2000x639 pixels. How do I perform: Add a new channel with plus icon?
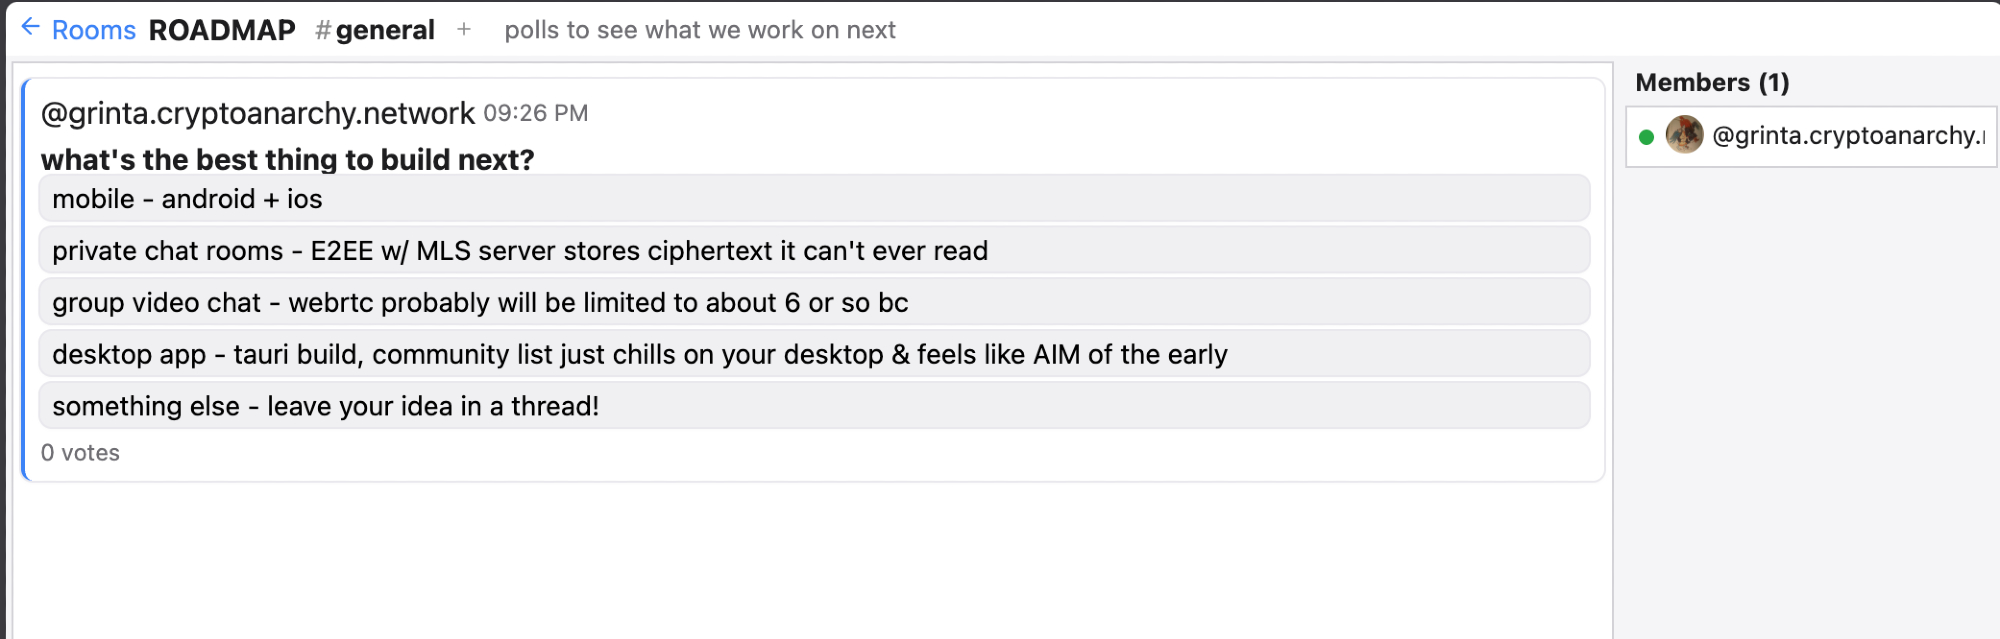464,30
